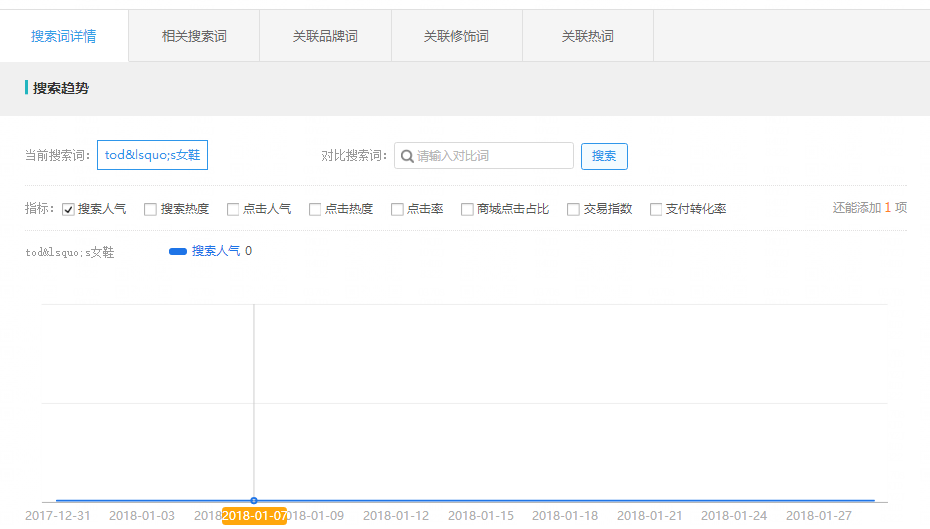Switch to the 相关搜索词 tab
Viewport: 930px width, 529px height.
194,36
